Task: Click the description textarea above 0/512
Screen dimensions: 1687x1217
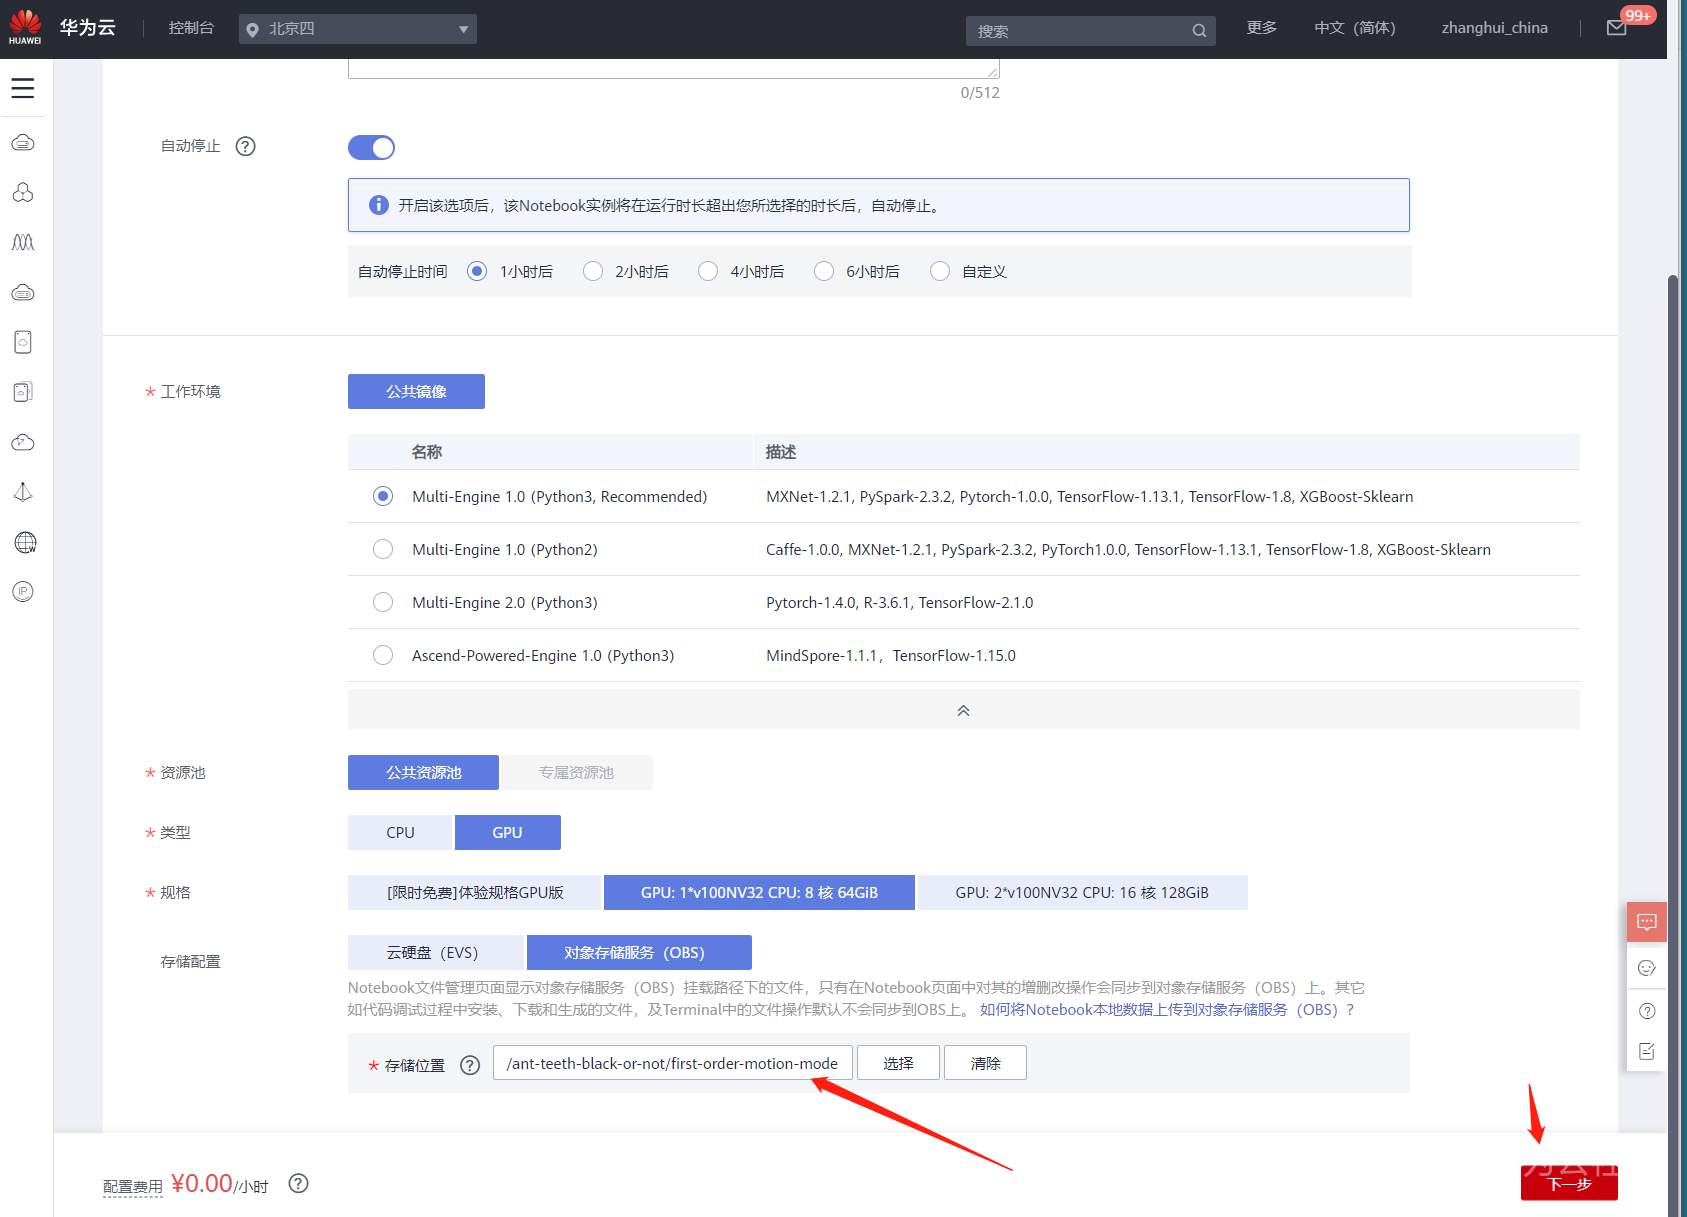Action: click(674, 68)
